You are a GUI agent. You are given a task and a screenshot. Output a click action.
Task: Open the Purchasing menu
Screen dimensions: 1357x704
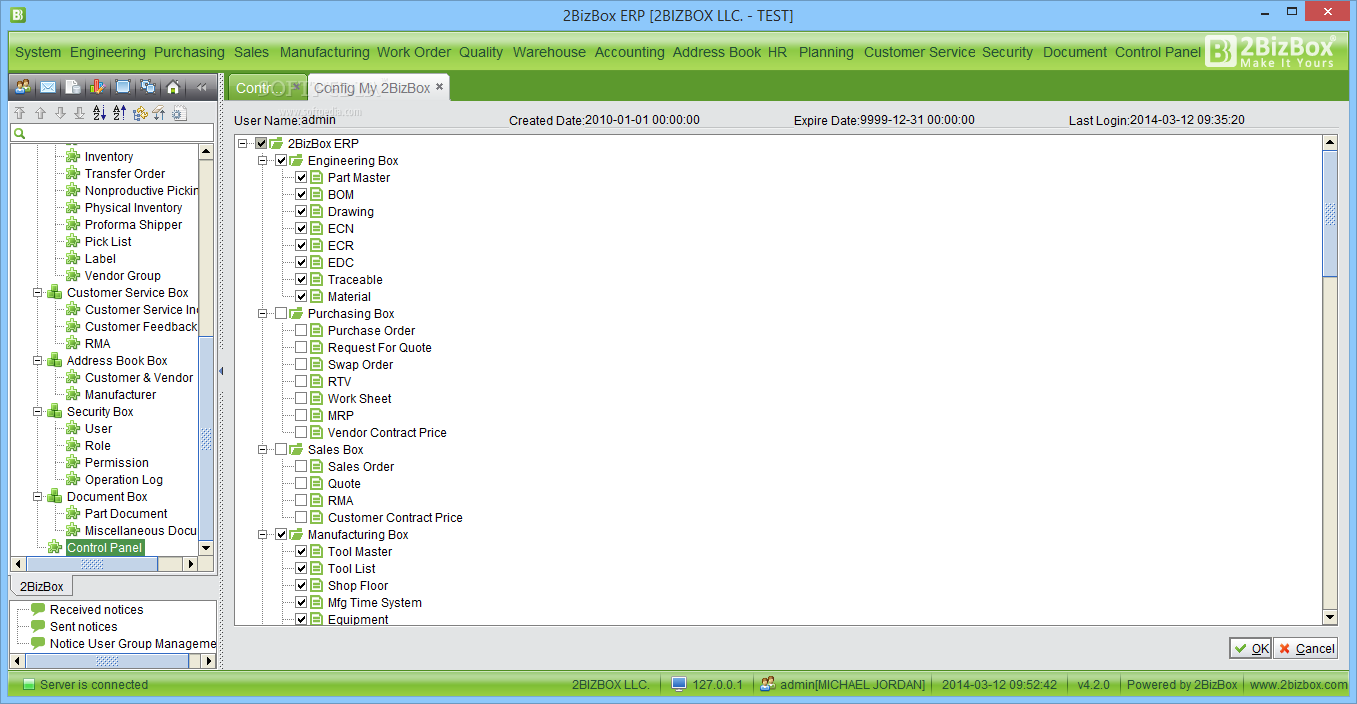coord(189,52)
